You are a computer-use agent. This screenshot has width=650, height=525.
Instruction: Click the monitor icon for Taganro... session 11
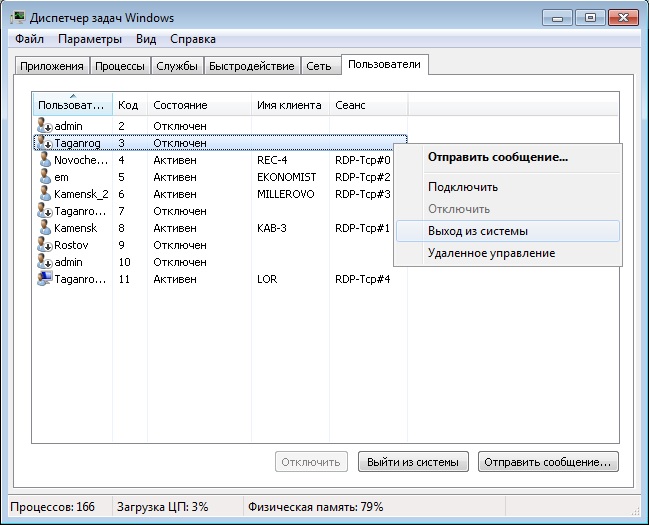pos(44,279)
